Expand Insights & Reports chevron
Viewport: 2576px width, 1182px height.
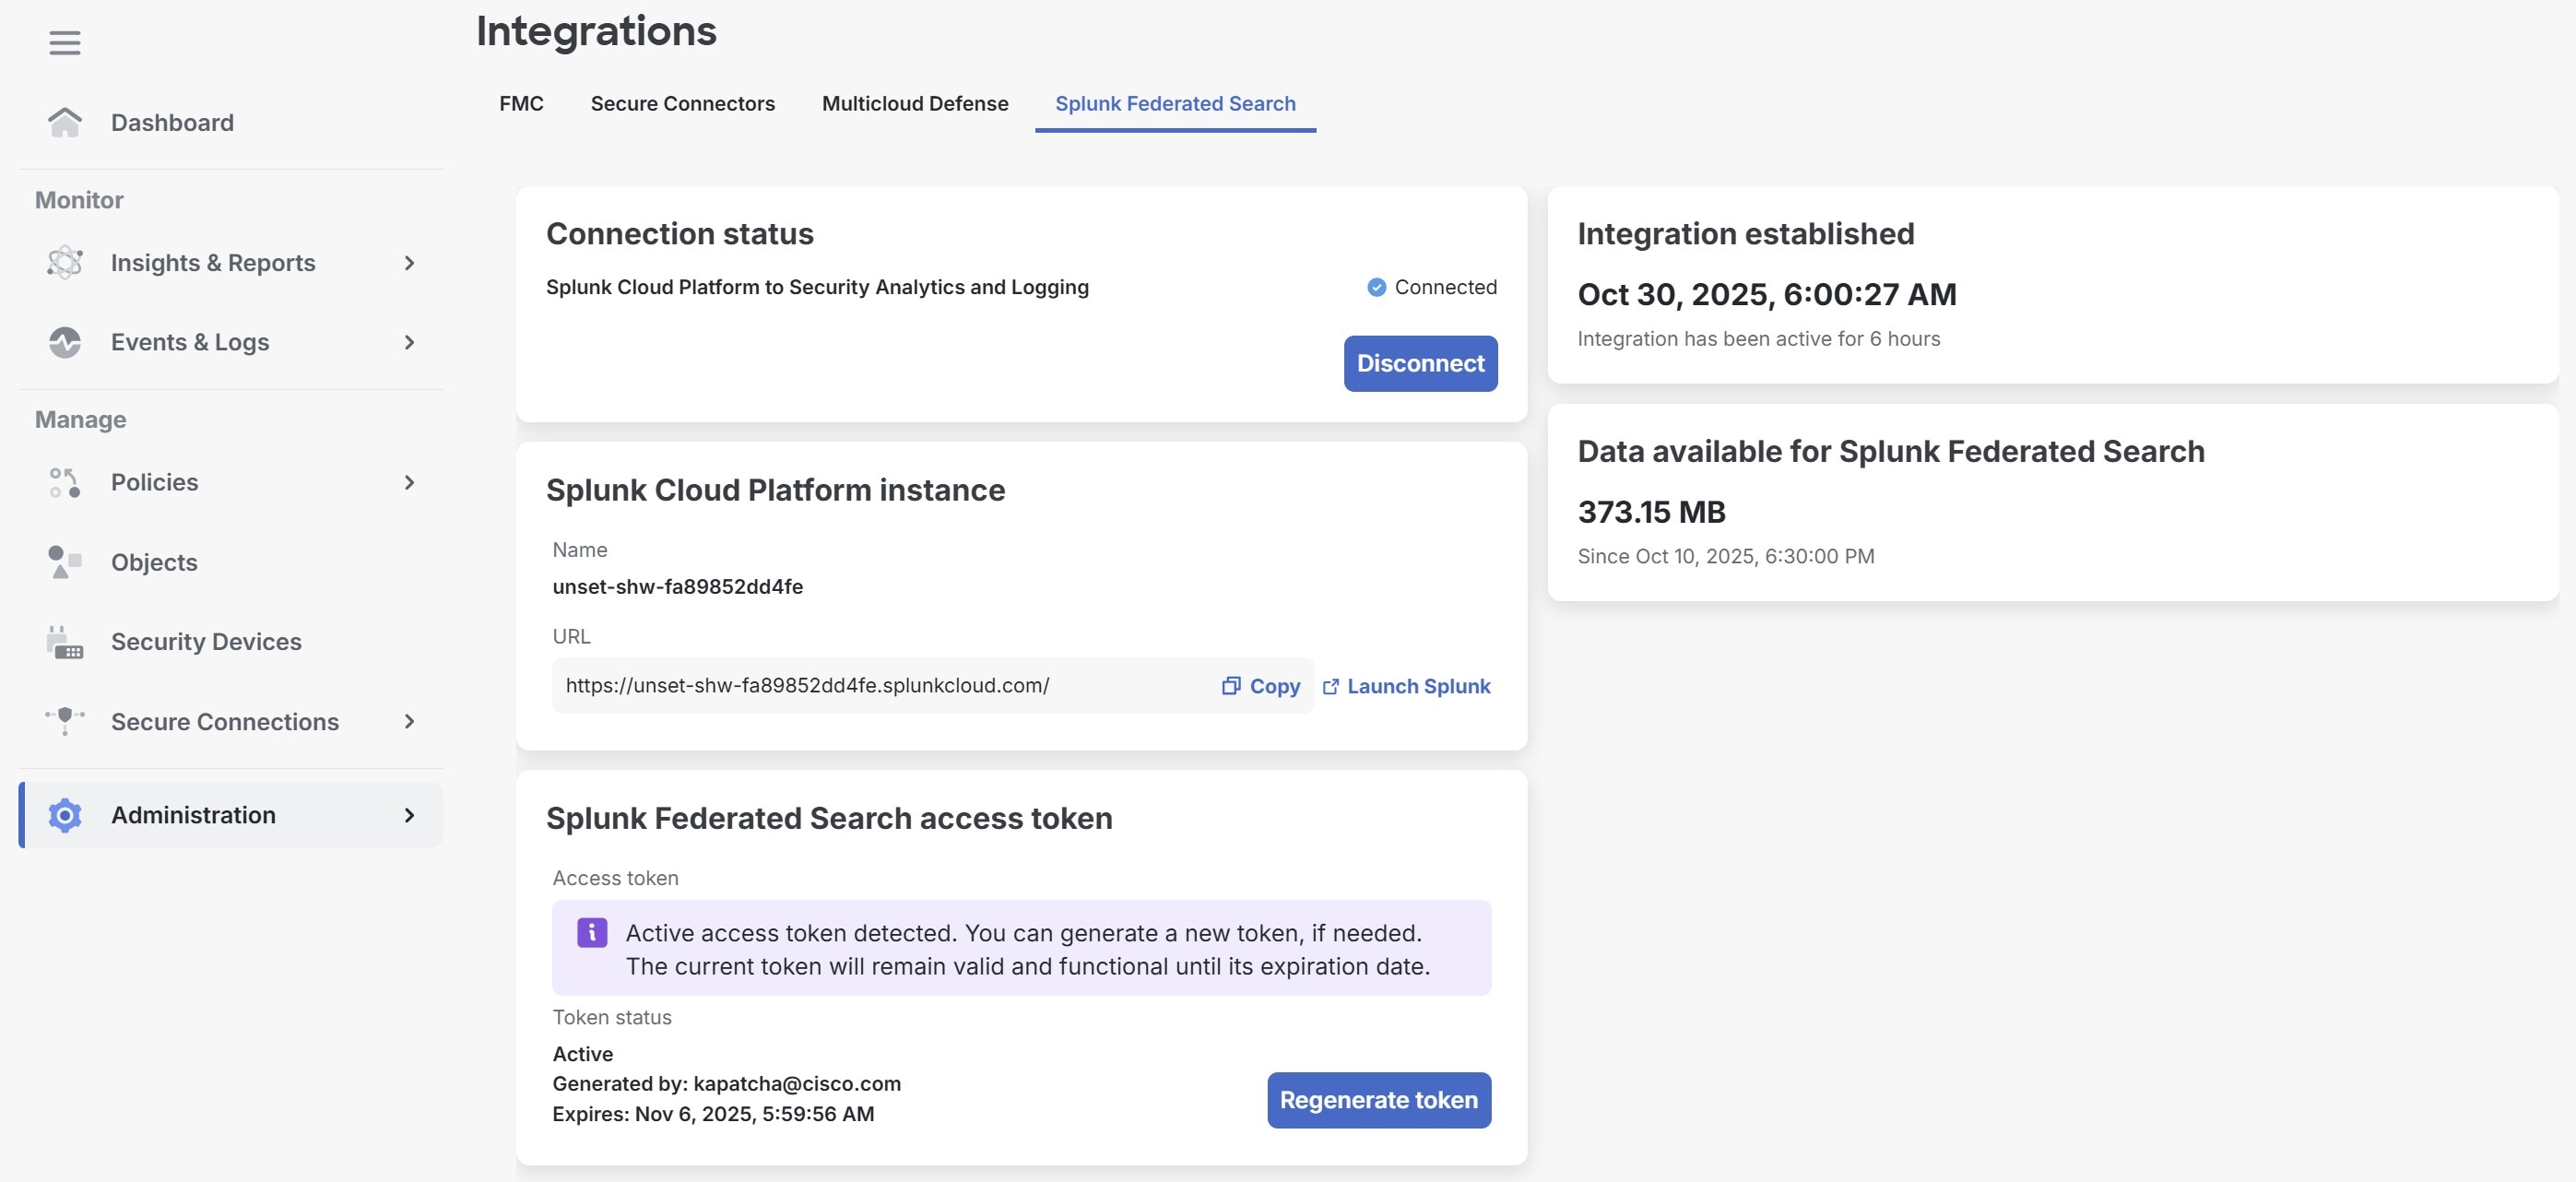pyautogui.click(x=409, y=263)
